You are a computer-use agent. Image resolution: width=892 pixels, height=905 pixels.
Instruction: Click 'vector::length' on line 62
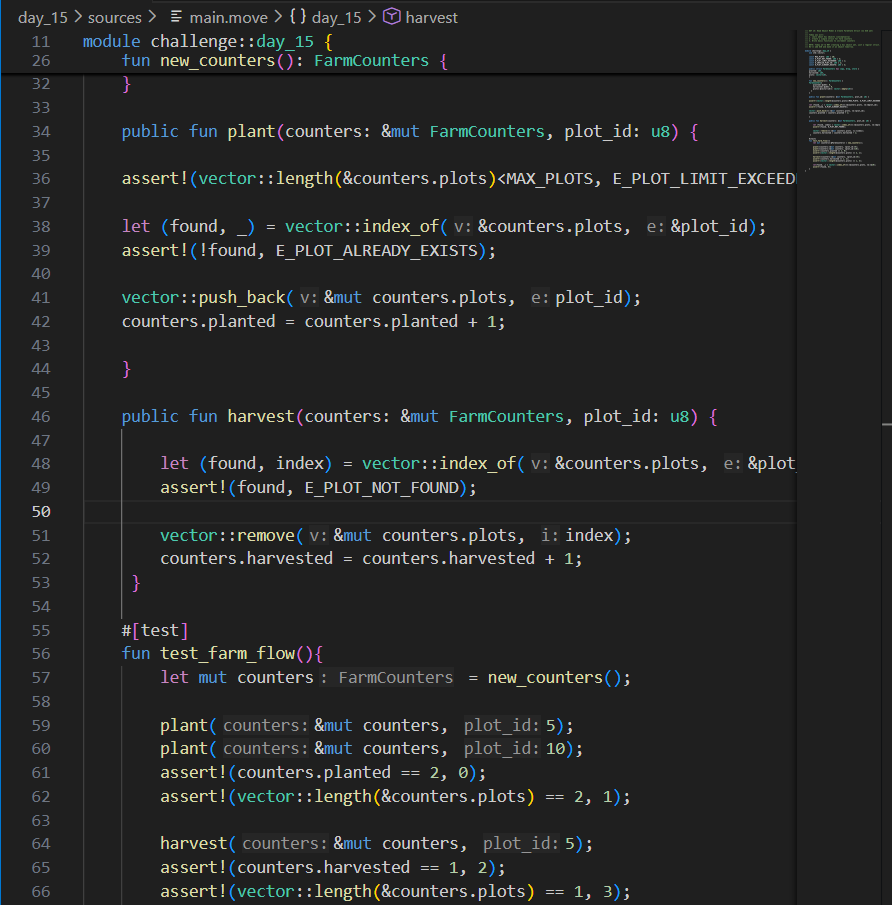[x=304, y=796]
